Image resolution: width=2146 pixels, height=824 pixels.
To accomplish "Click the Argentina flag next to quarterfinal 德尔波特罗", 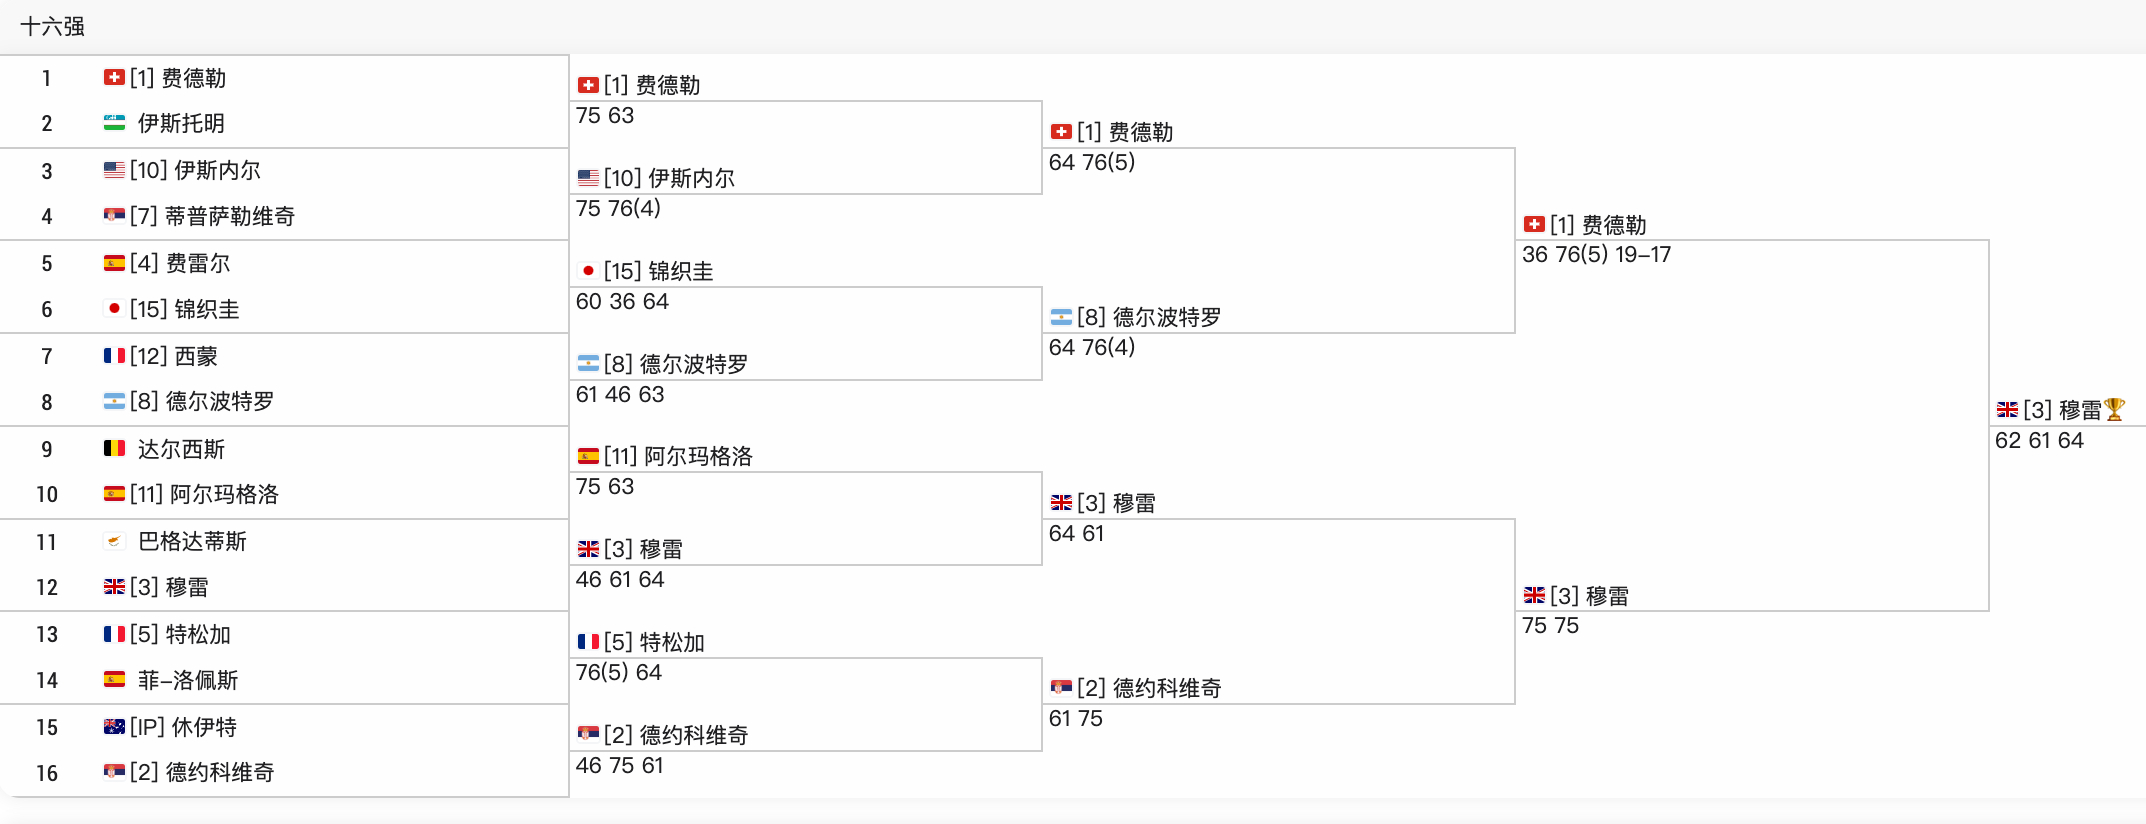I will pos(1061,317).
